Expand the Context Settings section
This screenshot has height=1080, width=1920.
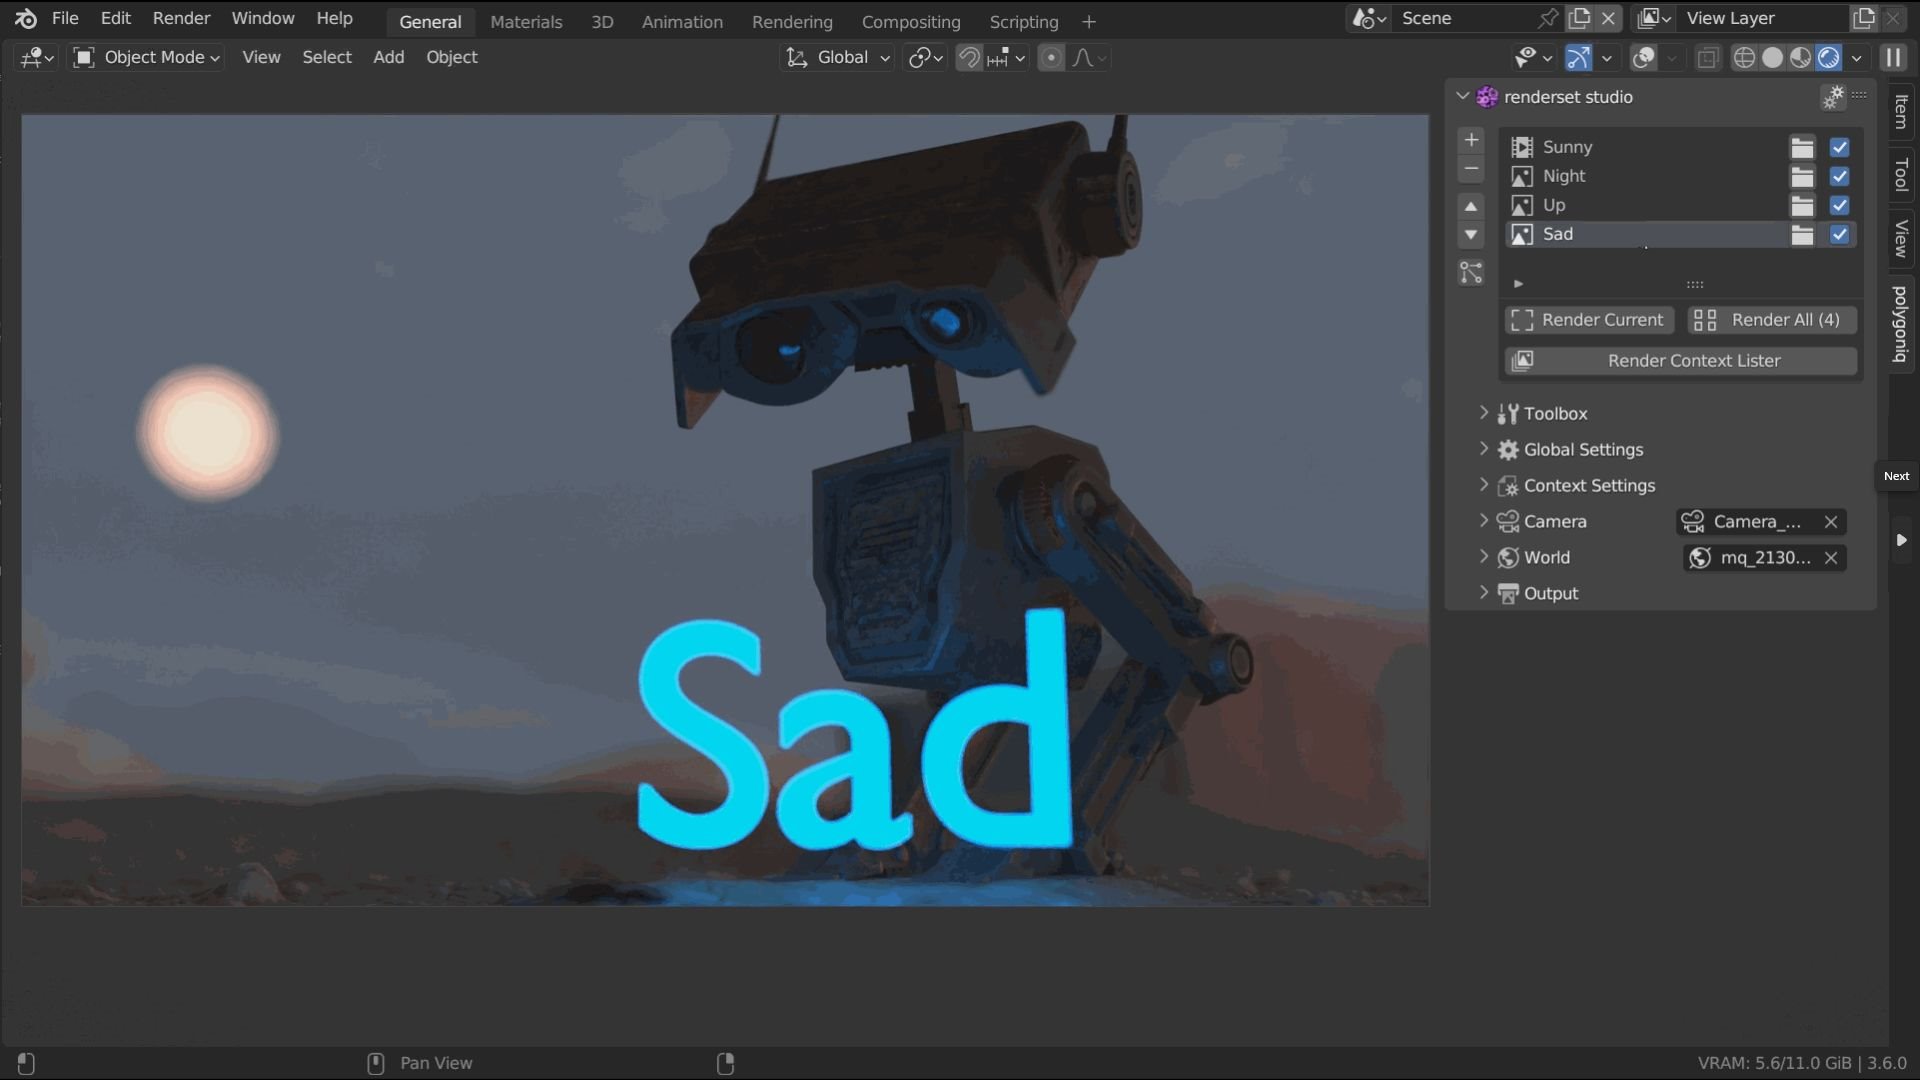(x=1484, y=485)
